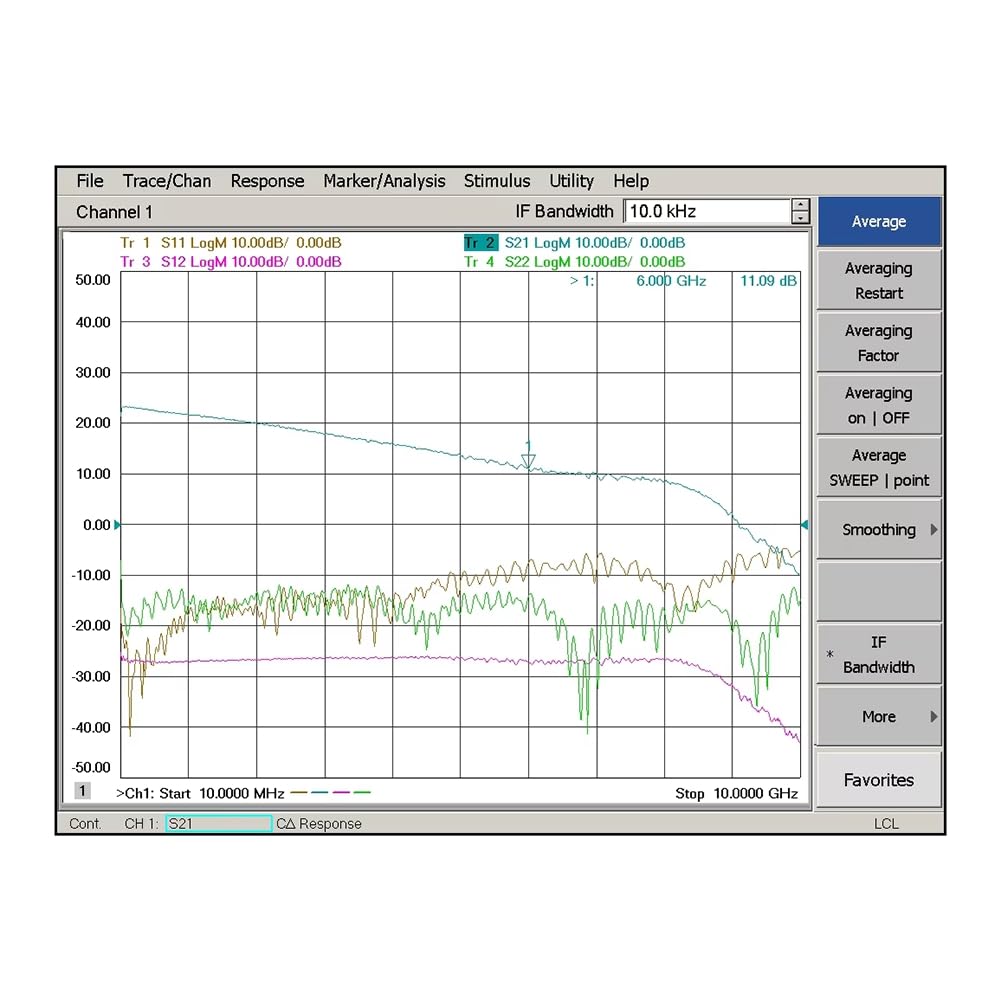The image size is (1001, 1001).
Task: Click asterisk beside IF Bandwidth softkey
Action: click(x=830, y=655)
